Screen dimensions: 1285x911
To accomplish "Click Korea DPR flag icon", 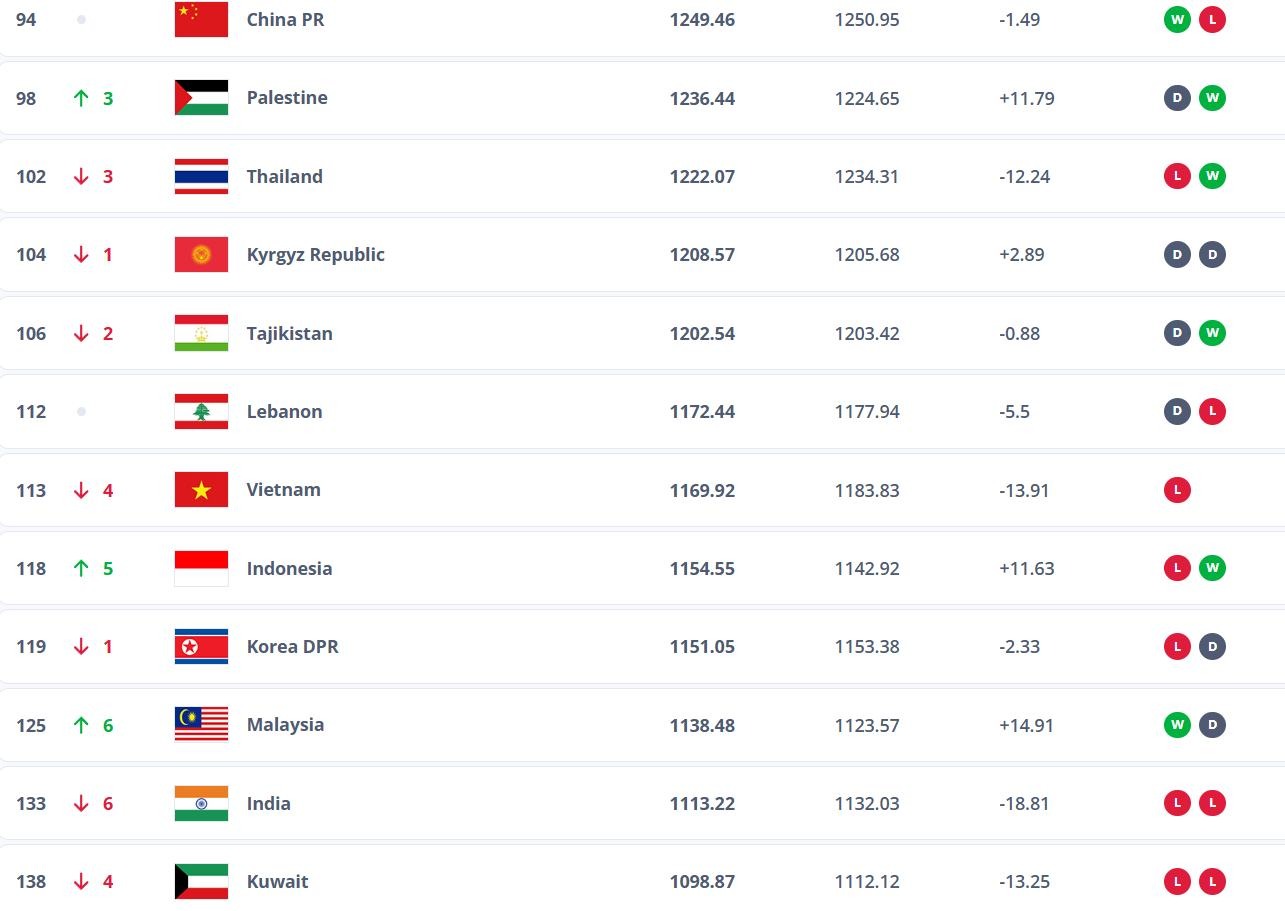I will (x=201, y=646).
